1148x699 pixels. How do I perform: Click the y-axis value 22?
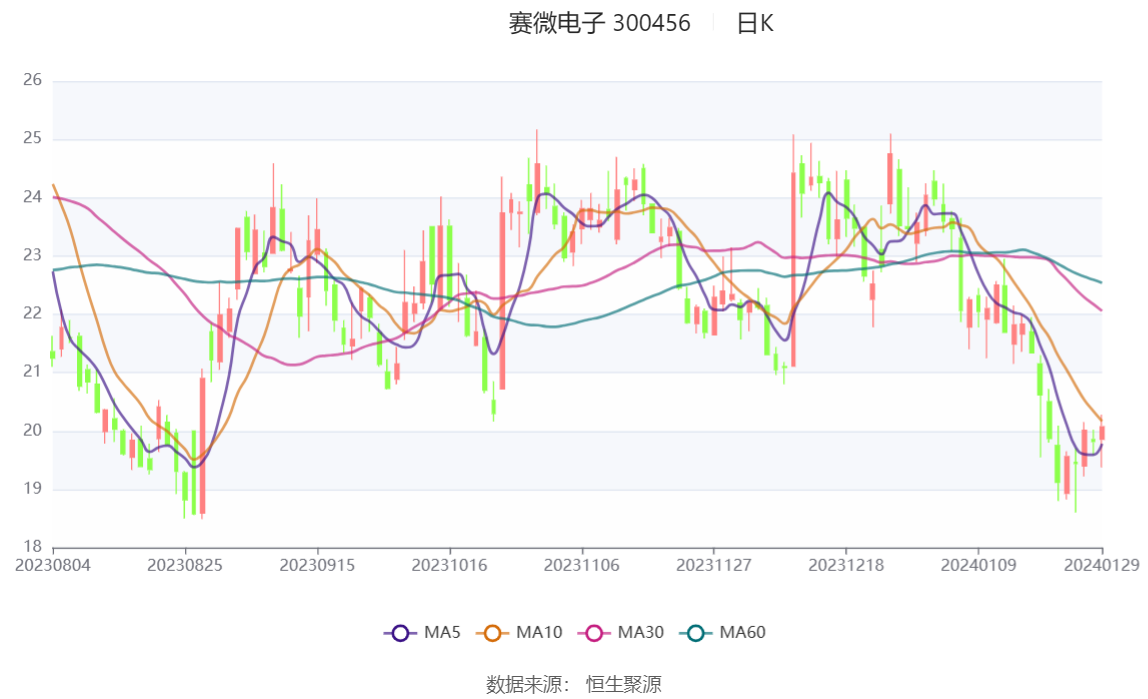coord(32,313)
